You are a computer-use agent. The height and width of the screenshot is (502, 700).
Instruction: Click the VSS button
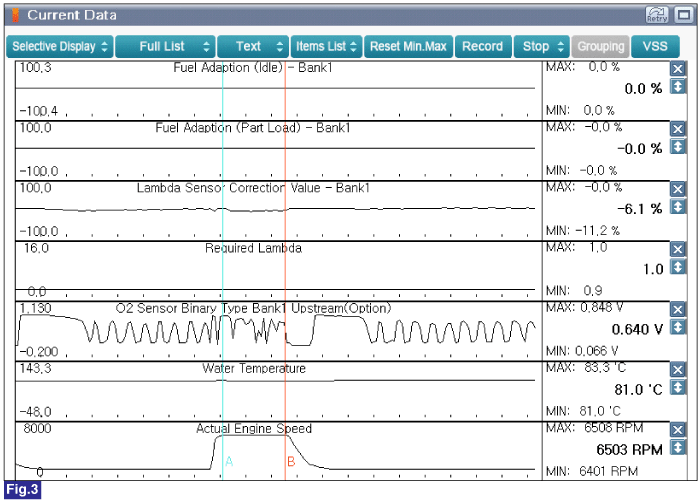(x=655, y=46)
